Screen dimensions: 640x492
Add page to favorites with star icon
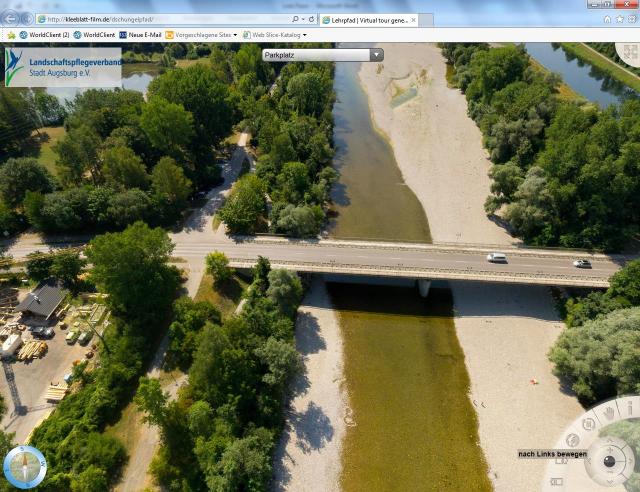[x=620, y=19]
